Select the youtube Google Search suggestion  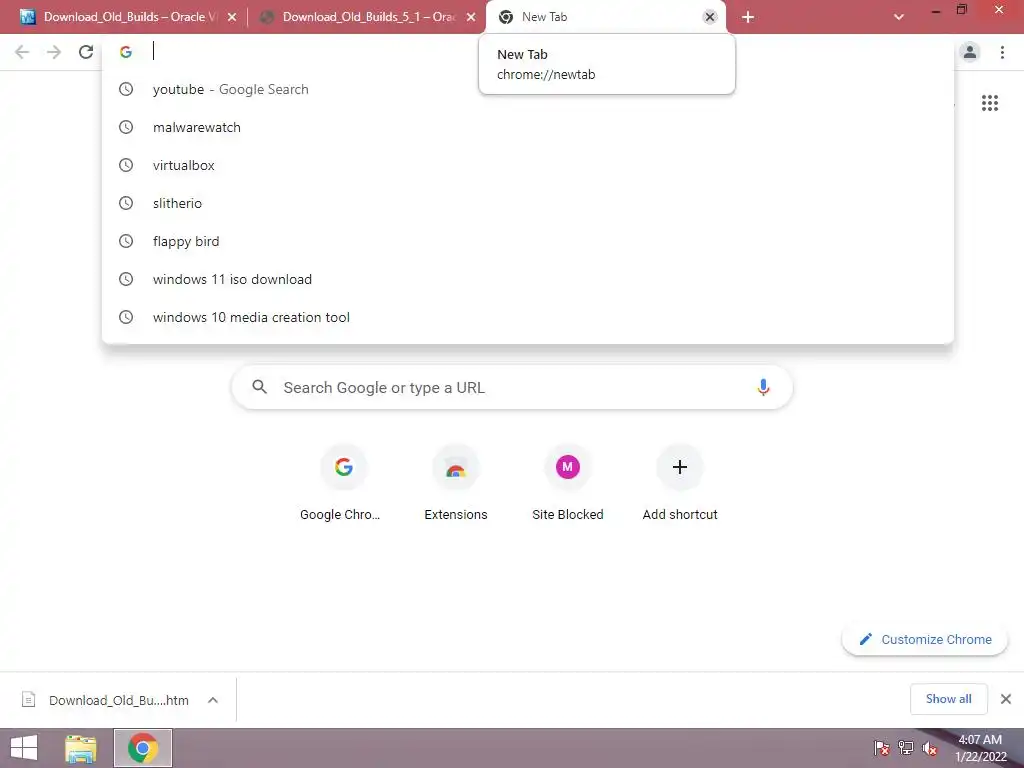click(528, 89)
